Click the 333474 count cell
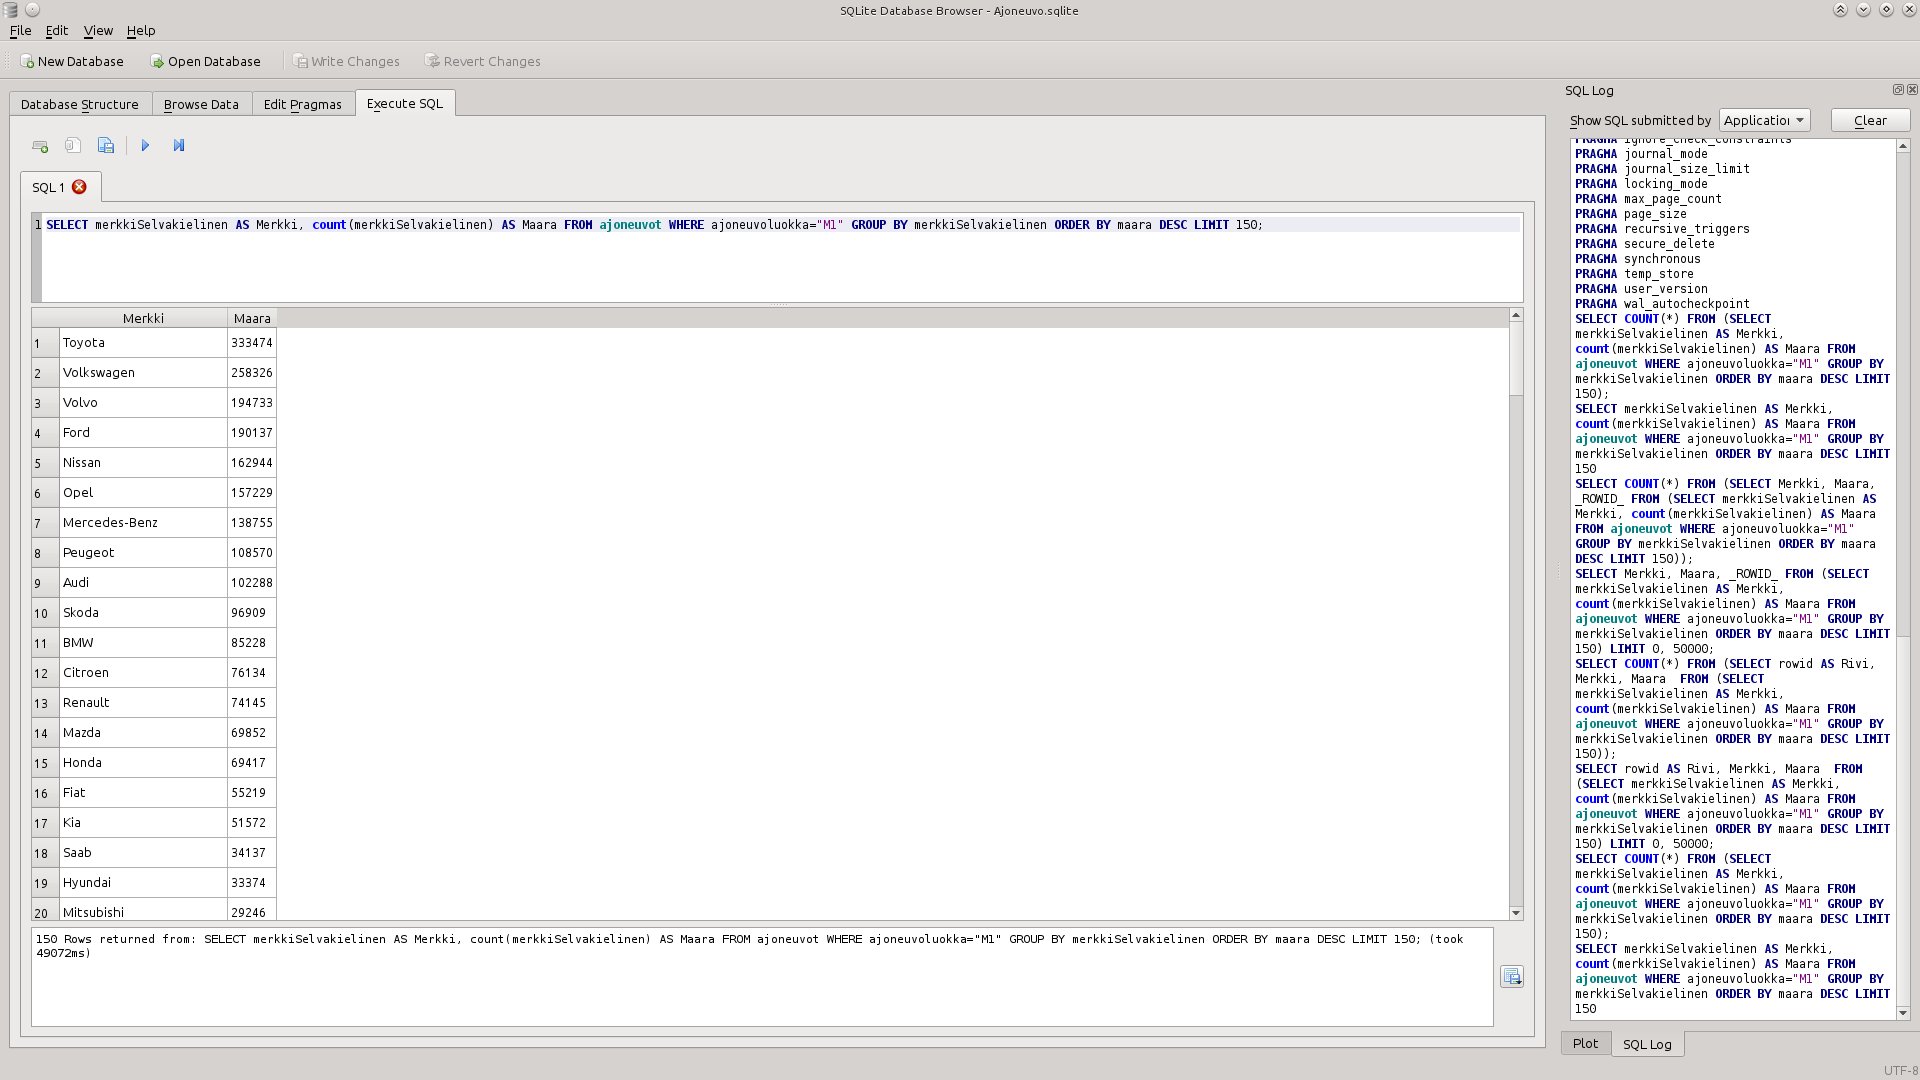1920x1080 pixels. tap(252, 342)
